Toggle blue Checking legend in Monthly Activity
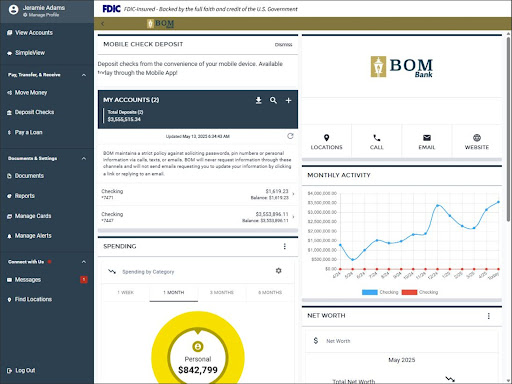Screen dimensions: 512x384 pos(380,292)
